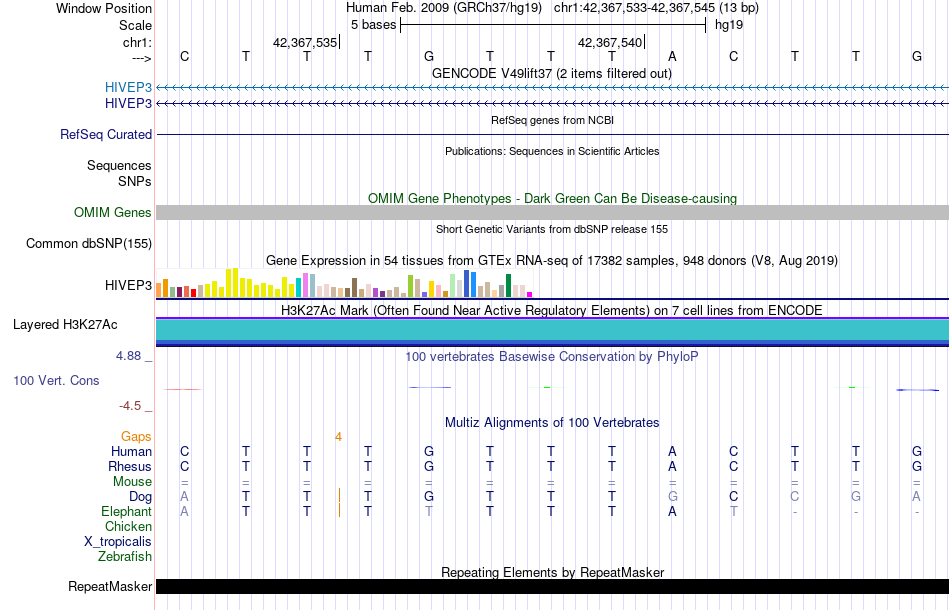Click the hg19 label beside the scale bar
The image size is (950, 610).
point(729,25)
